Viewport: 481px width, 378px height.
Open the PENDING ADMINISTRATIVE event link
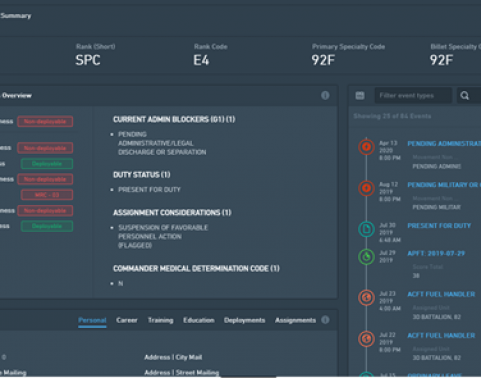[444, 144]
